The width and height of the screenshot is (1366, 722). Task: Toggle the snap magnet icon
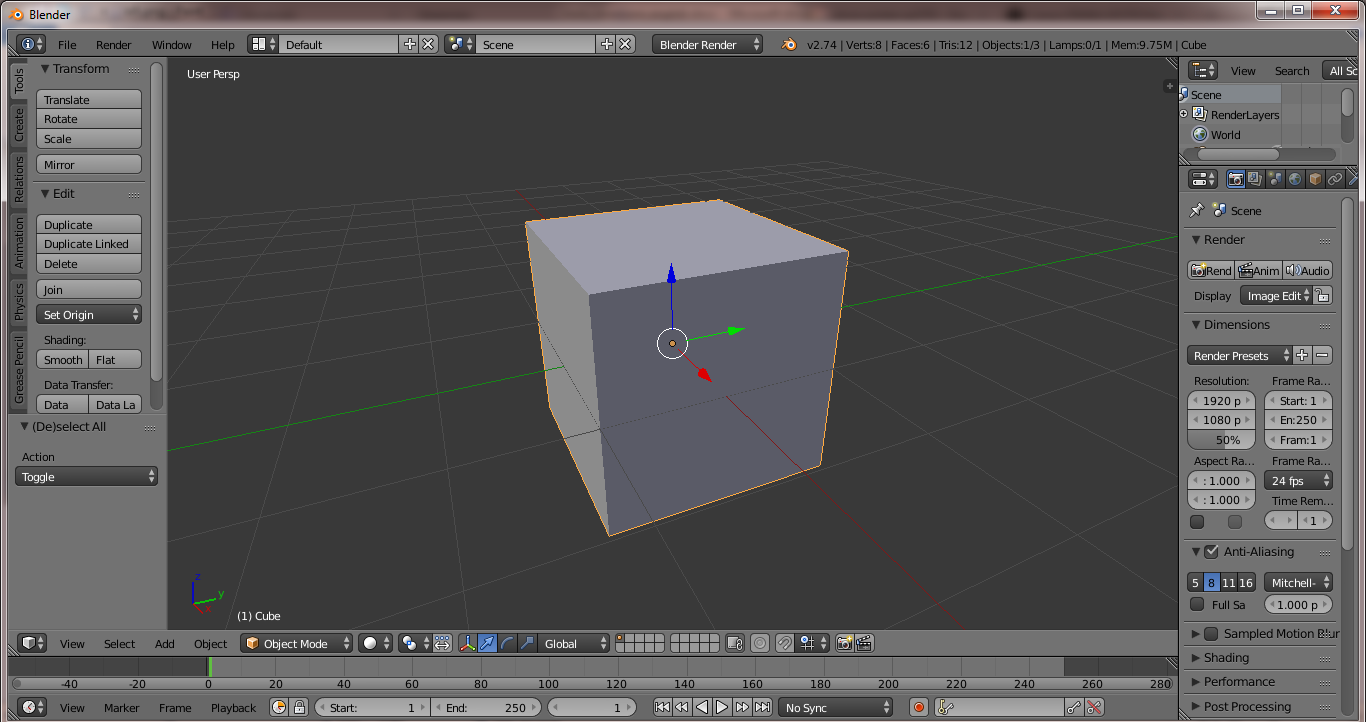pos(785,643)
